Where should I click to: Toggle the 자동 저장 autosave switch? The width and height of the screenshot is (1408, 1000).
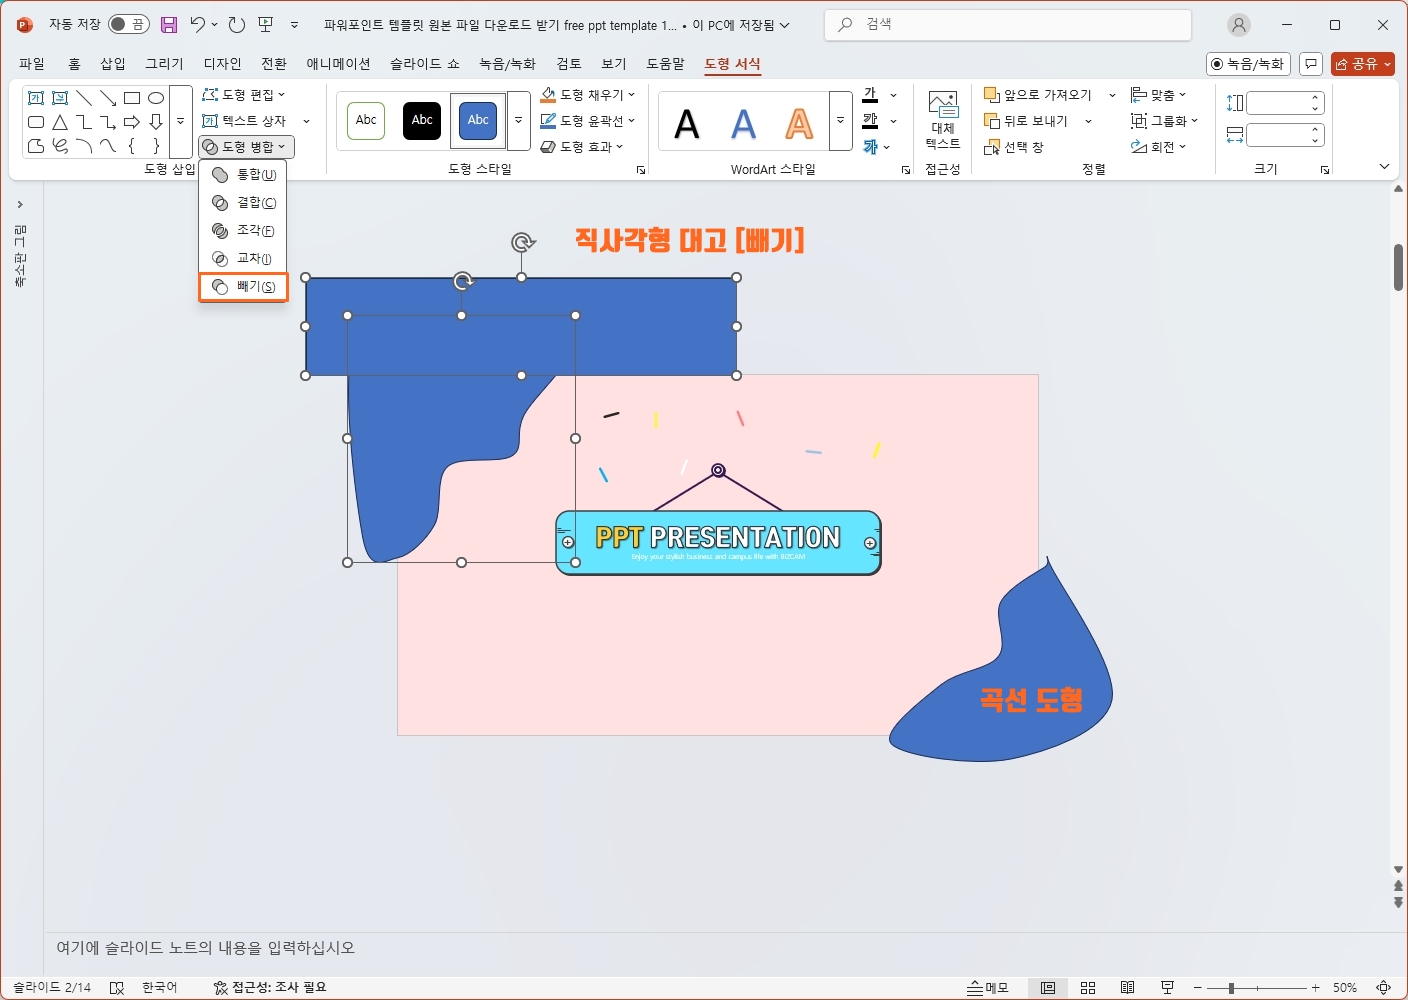(129, 24)
